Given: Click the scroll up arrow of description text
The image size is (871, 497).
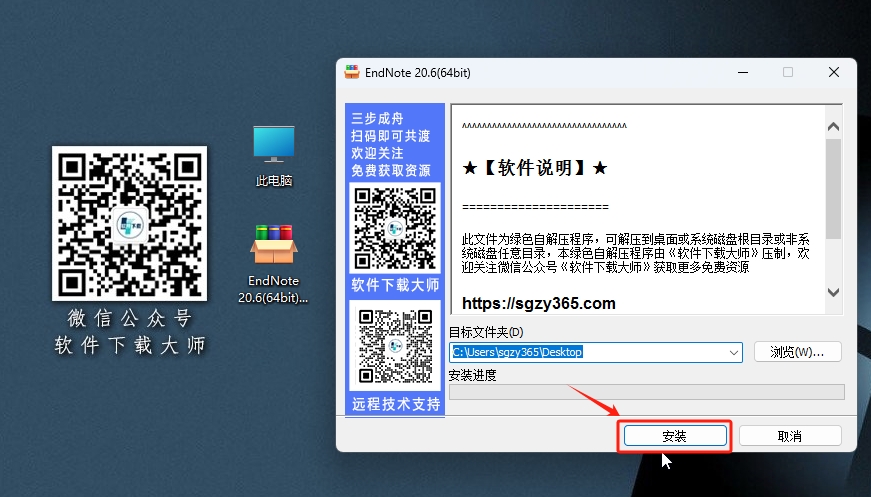Looking at the screenshot, I should [x=833, y=127].
